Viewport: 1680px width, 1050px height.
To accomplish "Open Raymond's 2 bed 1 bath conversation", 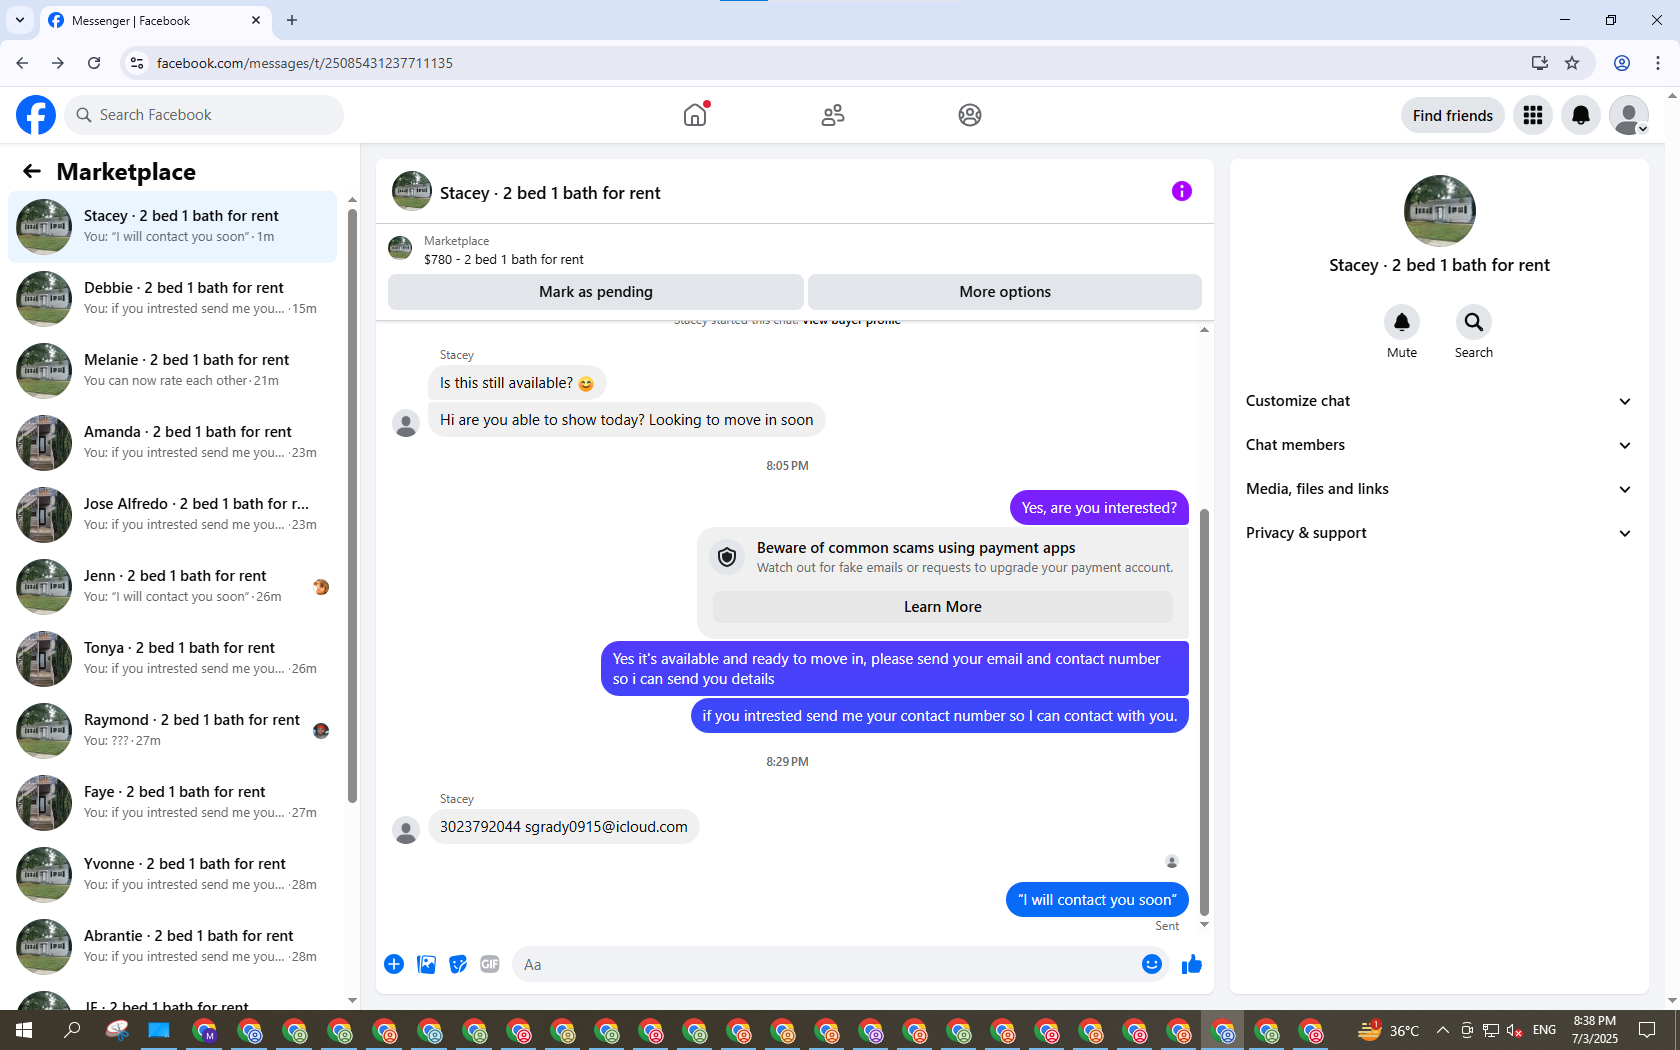I will [x=172, y=731].
